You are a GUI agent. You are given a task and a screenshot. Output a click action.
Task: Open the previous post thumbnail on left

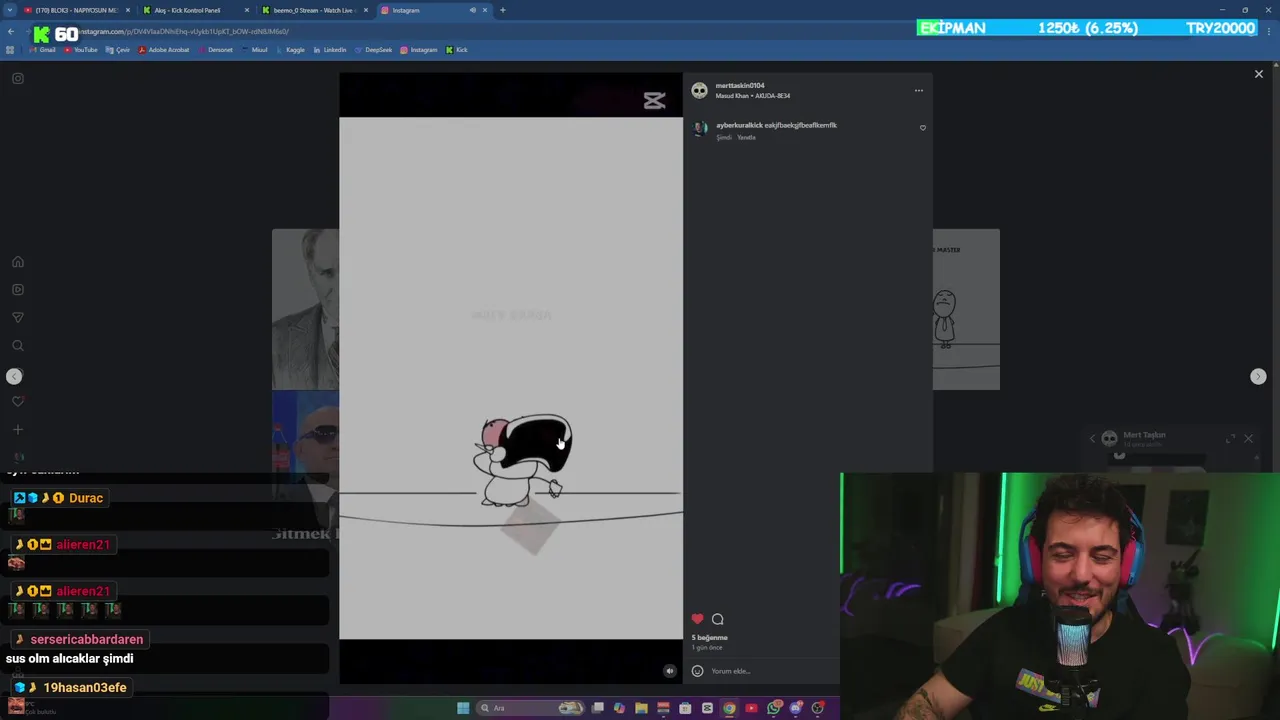tap(305, 309)
